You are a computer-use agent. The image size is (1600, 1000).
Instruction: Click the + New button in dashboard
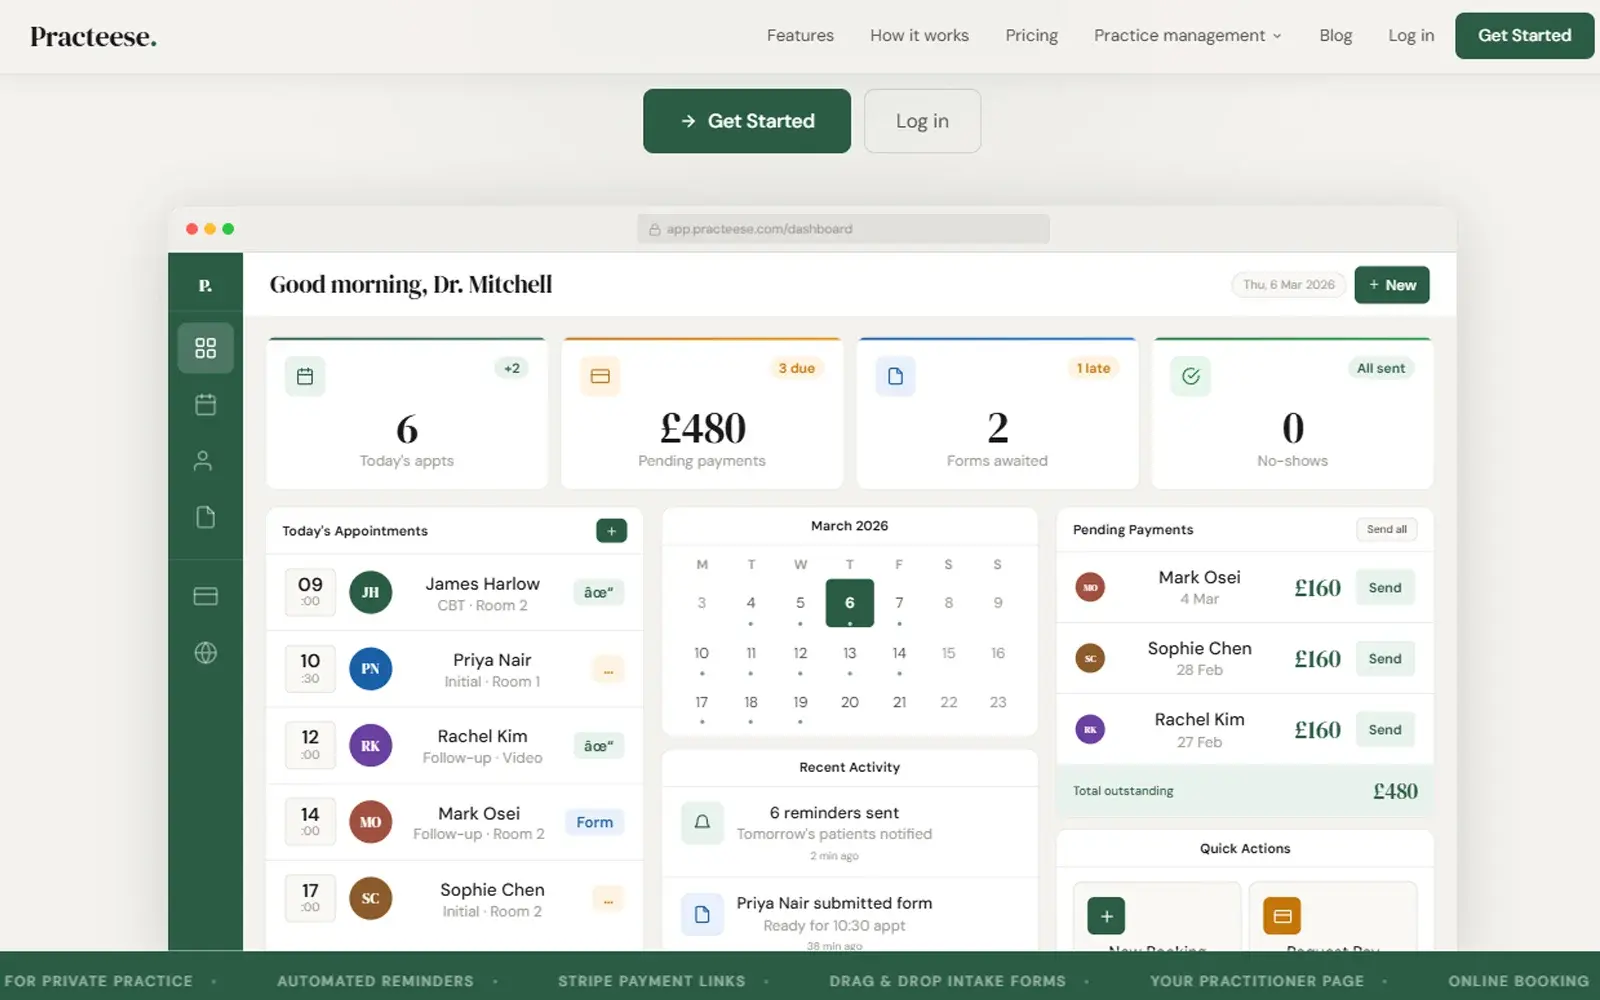coord(1392,285)
